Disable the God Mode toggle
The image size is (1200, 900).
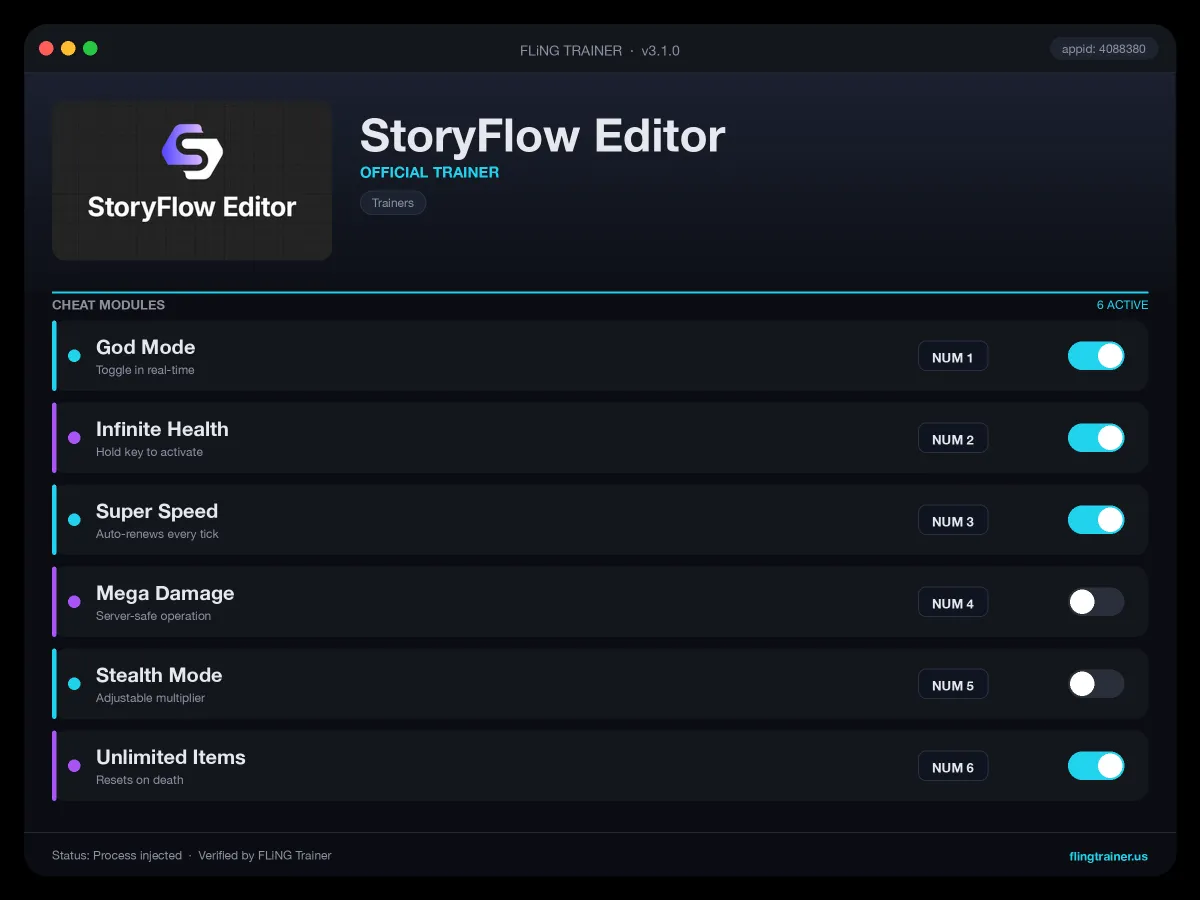[1096, 356]
